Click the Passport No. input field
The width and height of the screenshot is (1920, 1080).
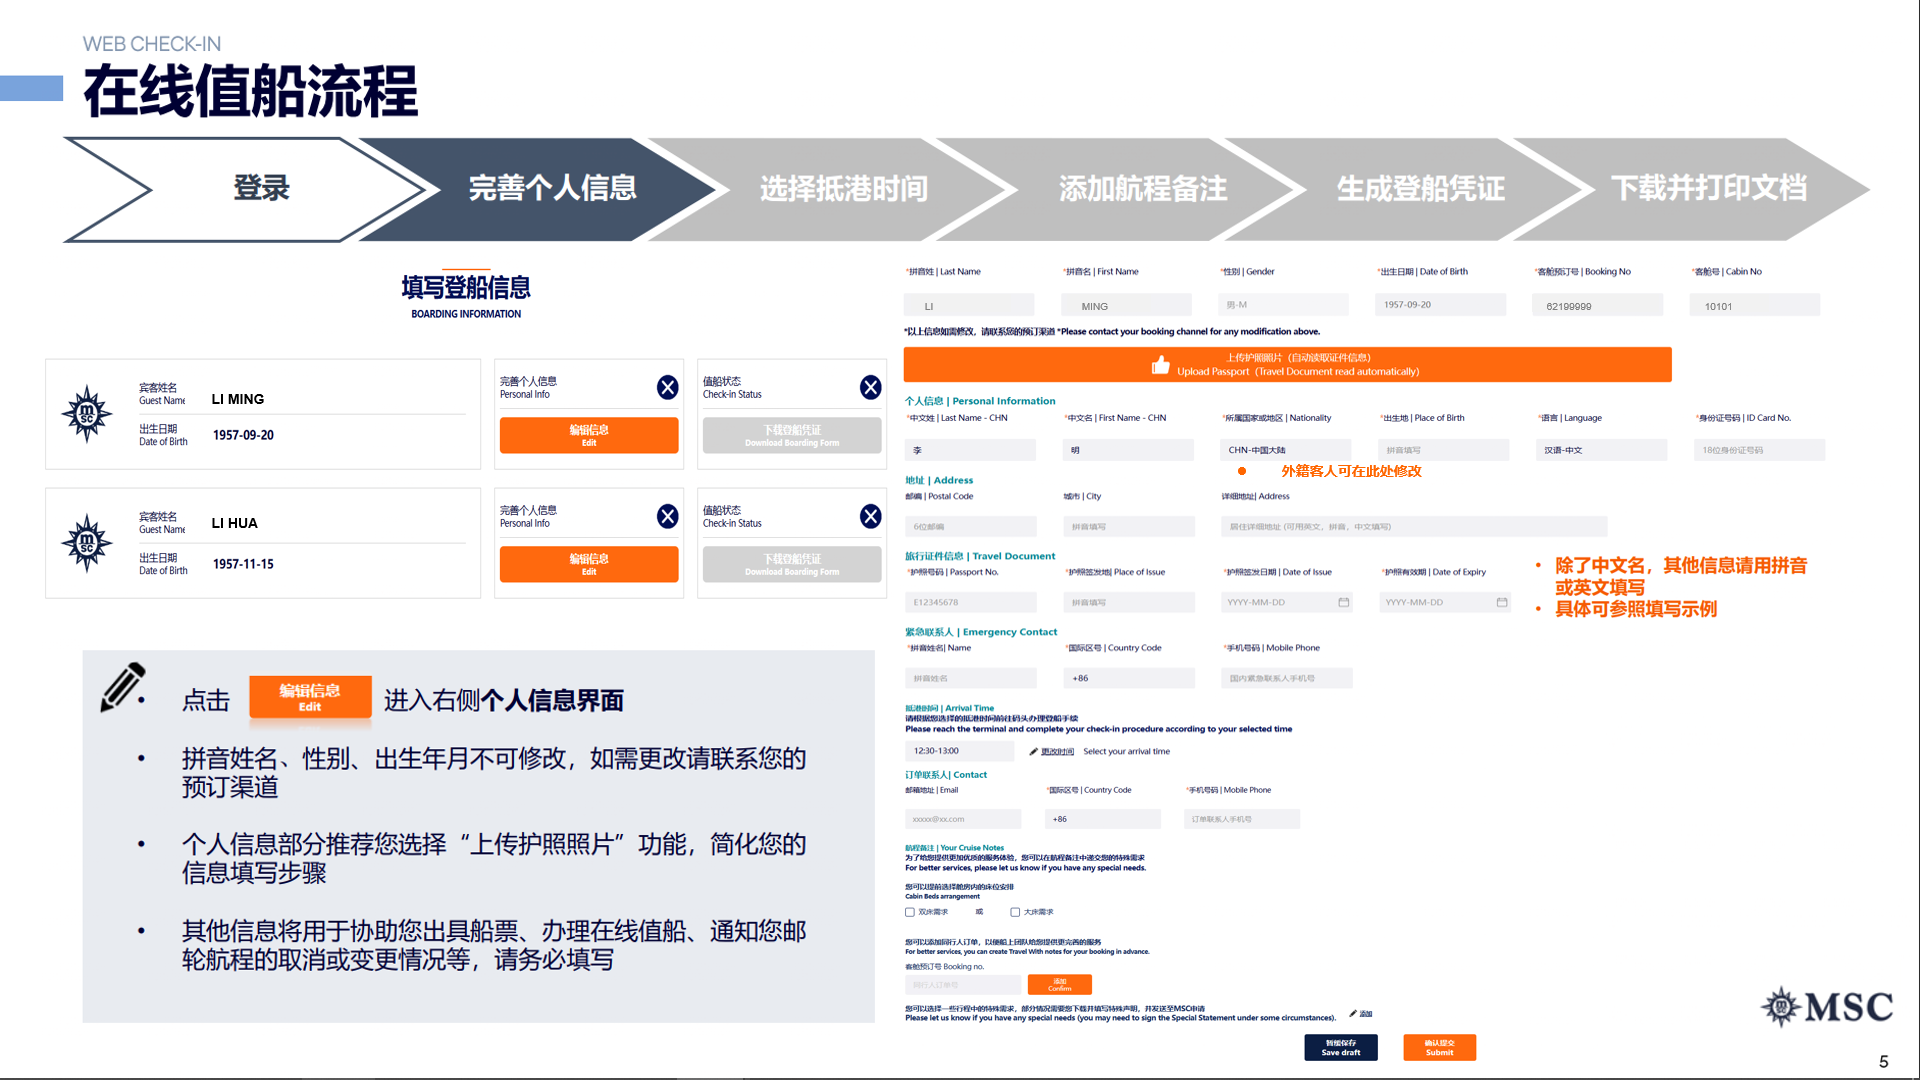pyautogui.click(x=970, y=602)
